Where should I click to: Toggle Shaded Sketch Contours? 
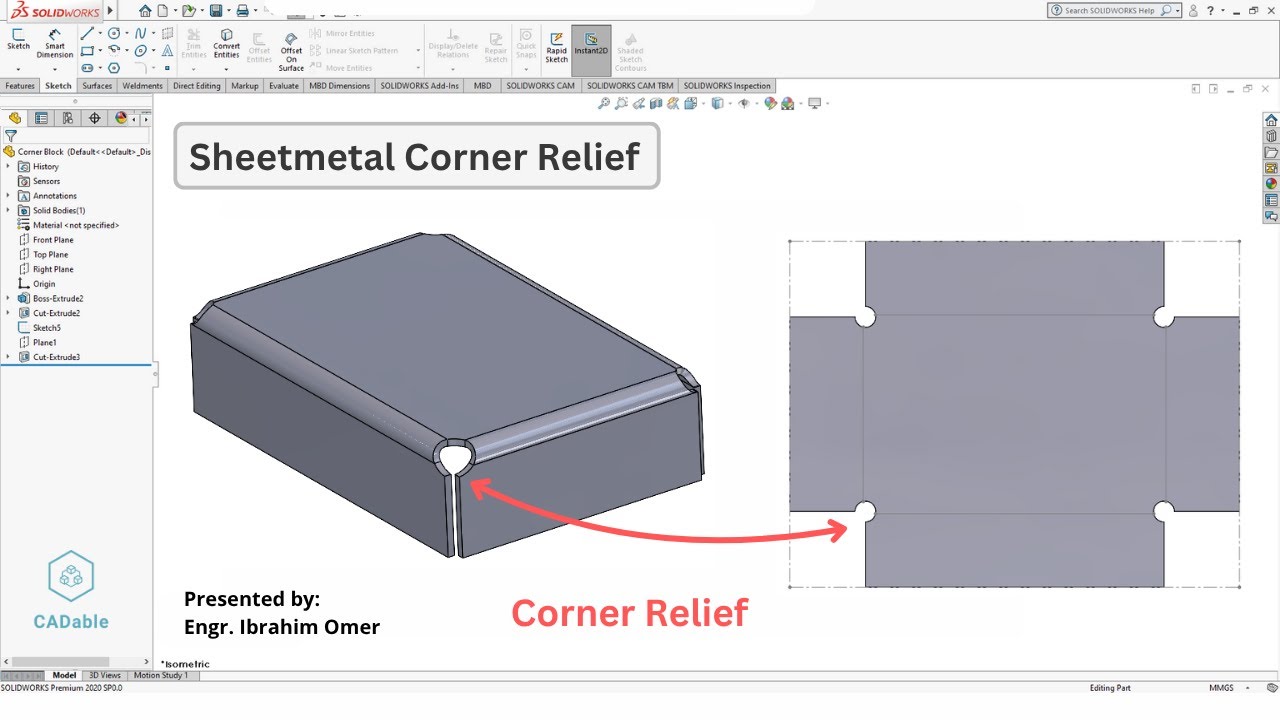pos(631,47)
